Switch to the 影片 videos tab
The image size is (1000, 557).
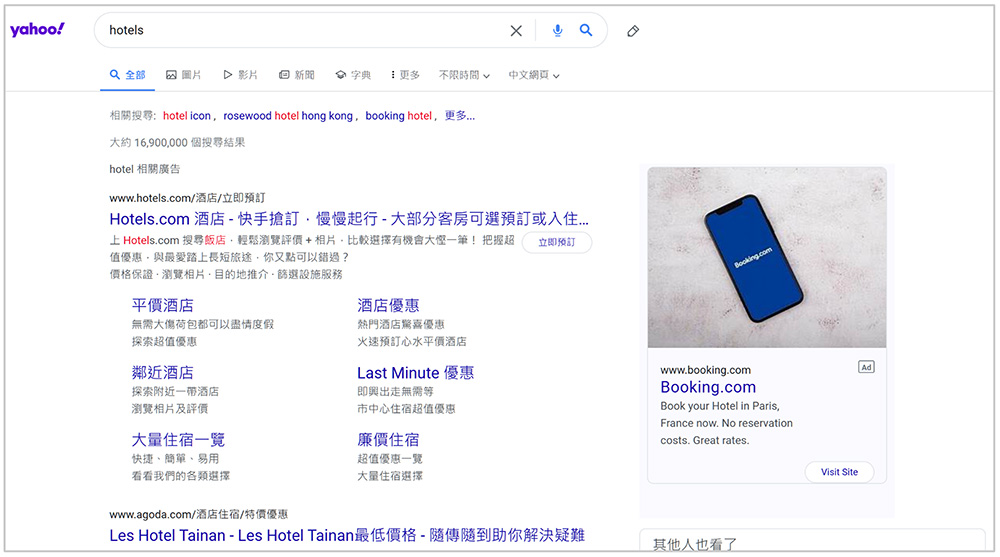240,75
